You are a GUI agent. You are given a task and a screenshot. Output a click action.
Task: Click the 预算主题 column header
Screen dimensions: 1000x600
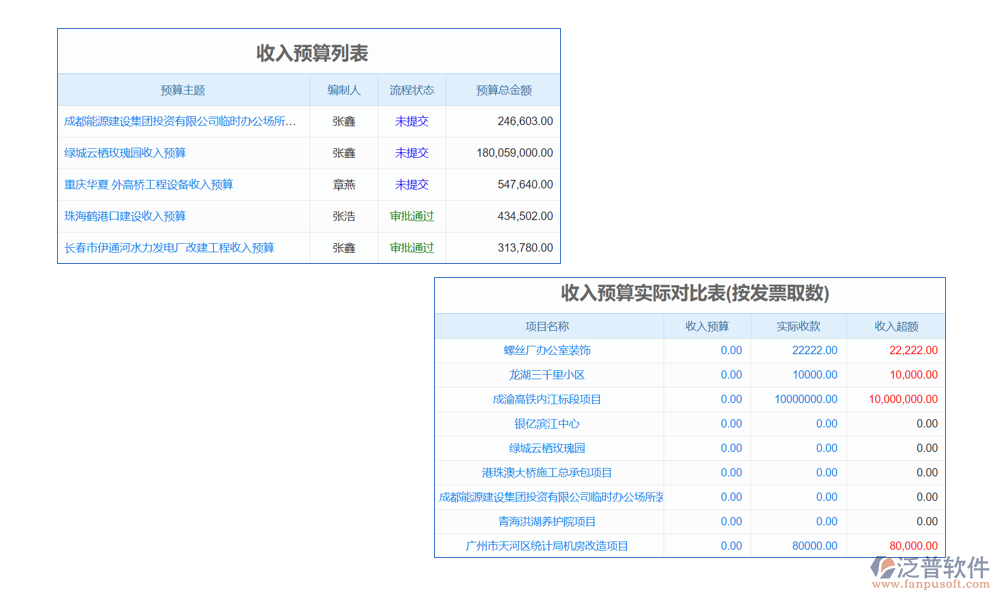click(183, 90)
